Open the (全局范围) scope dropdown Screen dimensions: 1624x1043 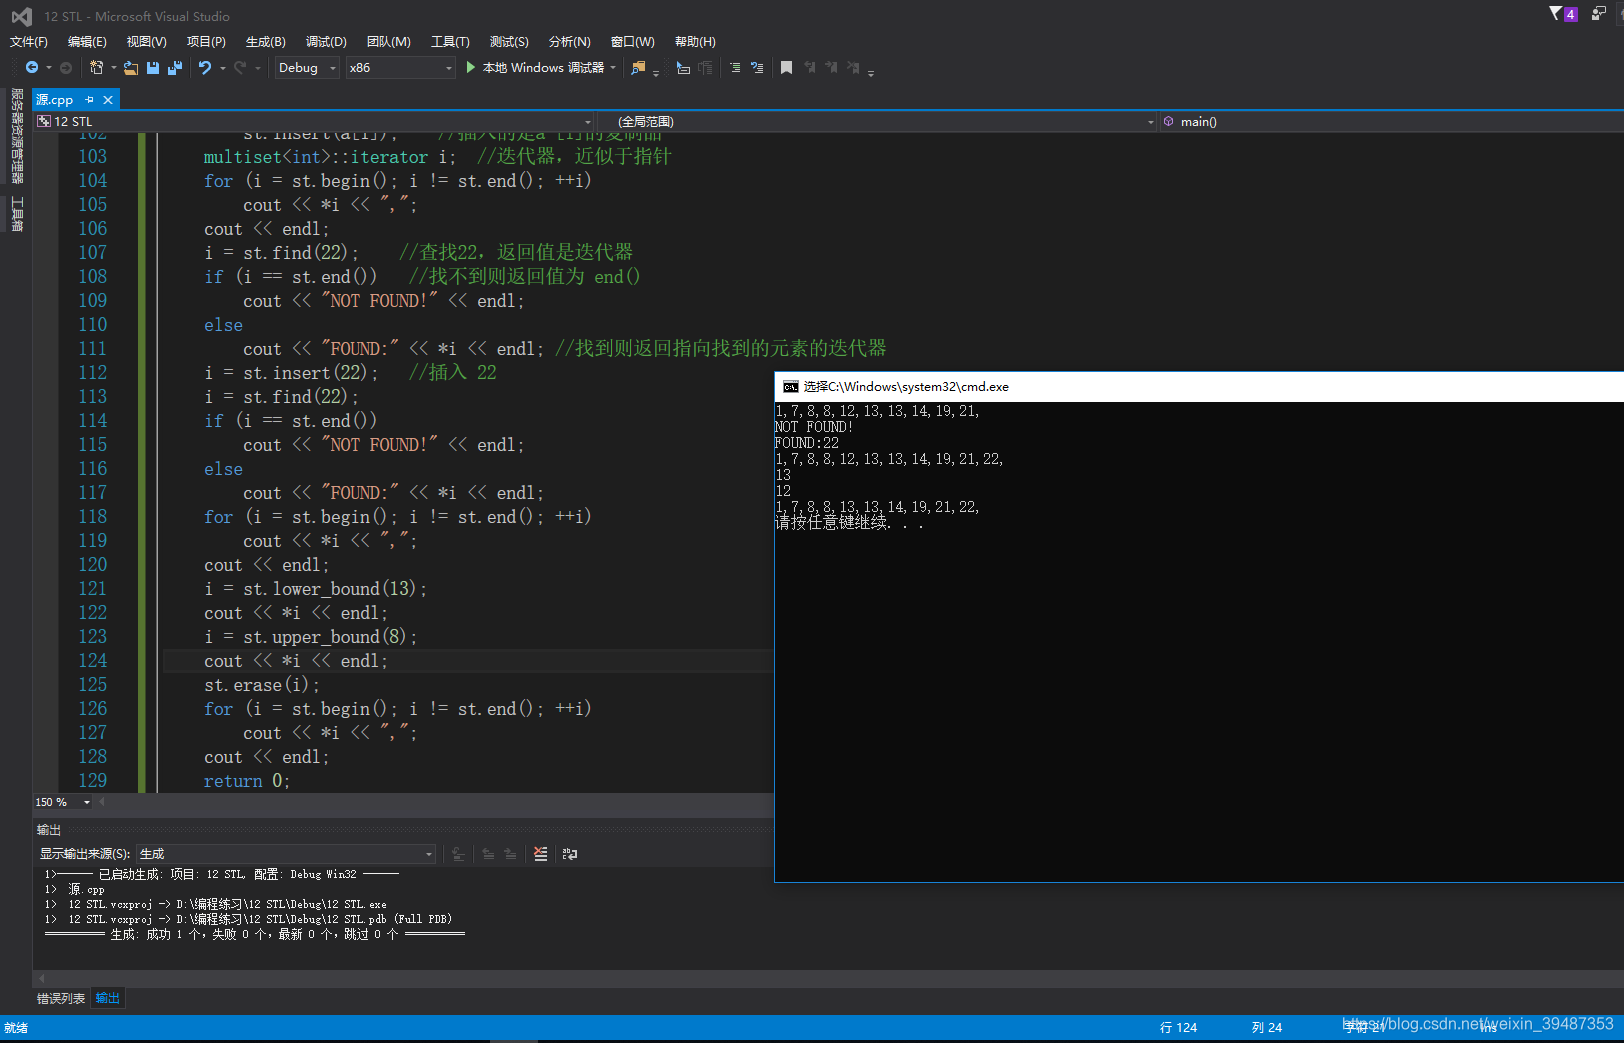click(878, 121)
